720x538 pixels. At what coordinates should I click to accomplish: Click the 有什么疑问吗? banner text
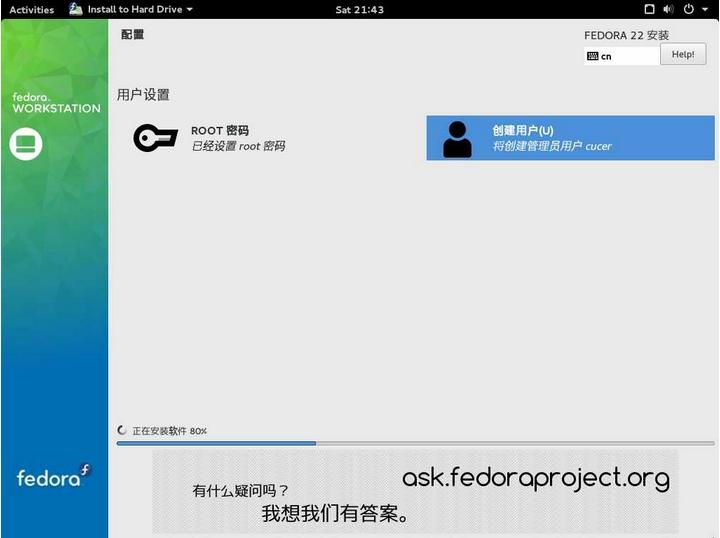click(240, 491)
